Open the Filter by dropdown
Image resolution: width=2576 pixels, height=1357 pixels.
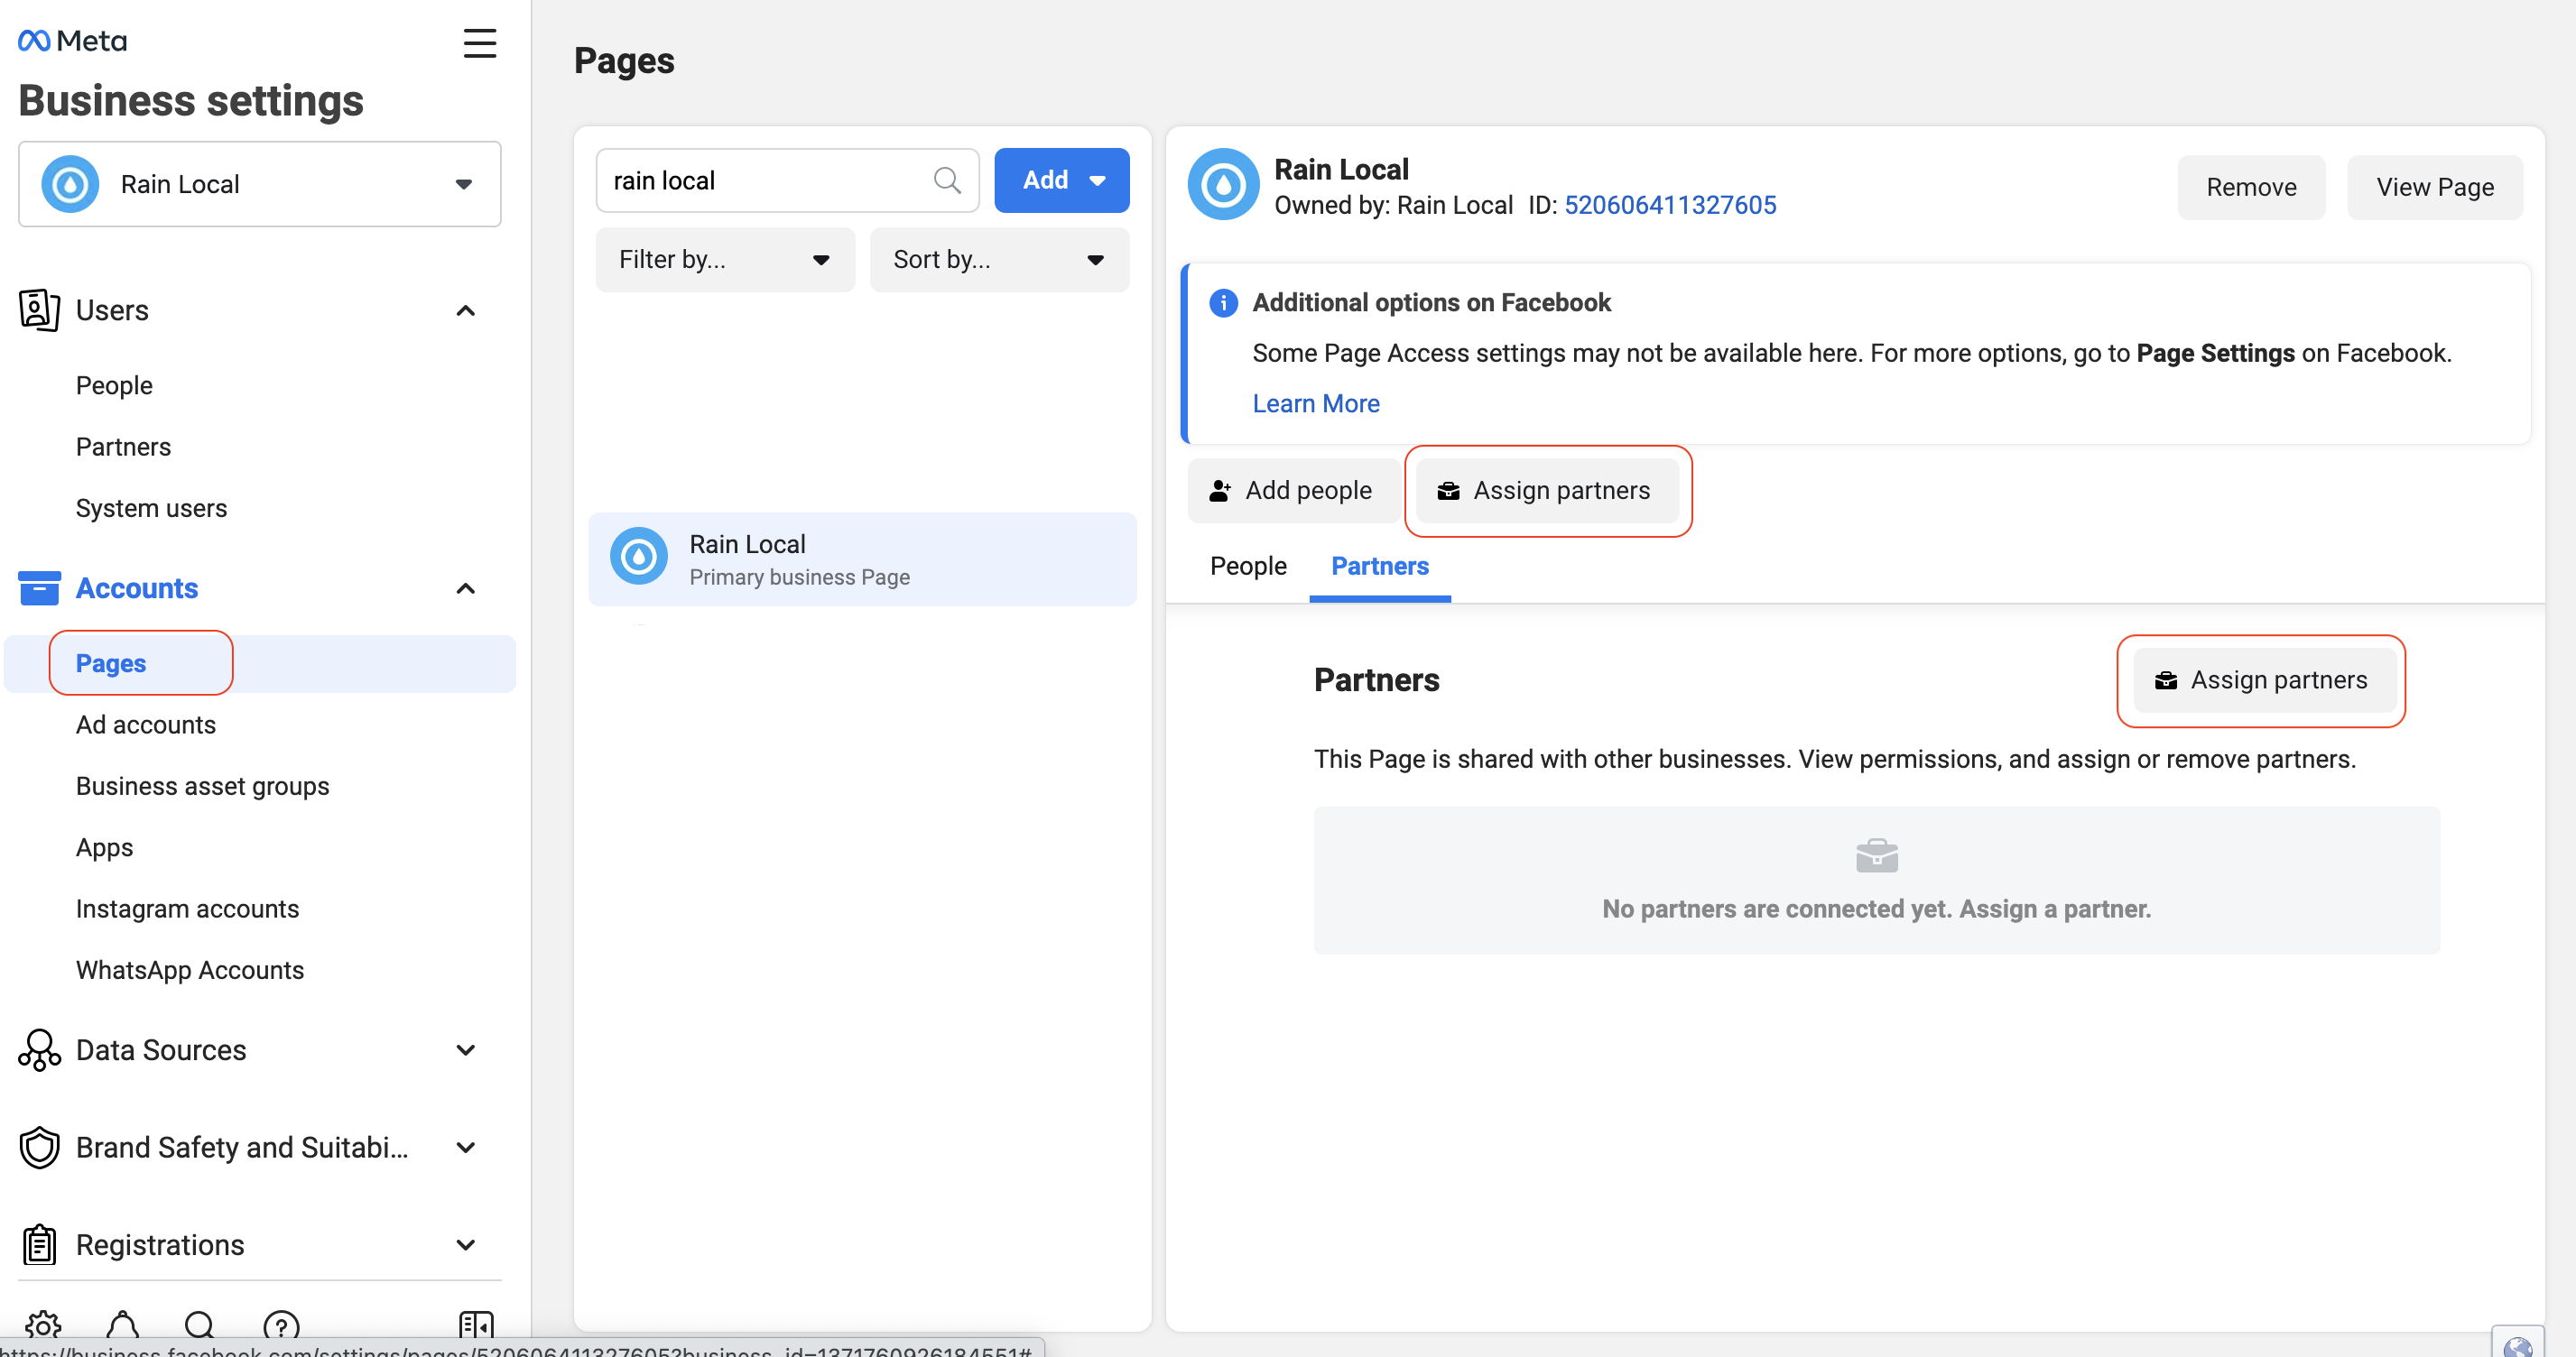(x=724, y=260)
